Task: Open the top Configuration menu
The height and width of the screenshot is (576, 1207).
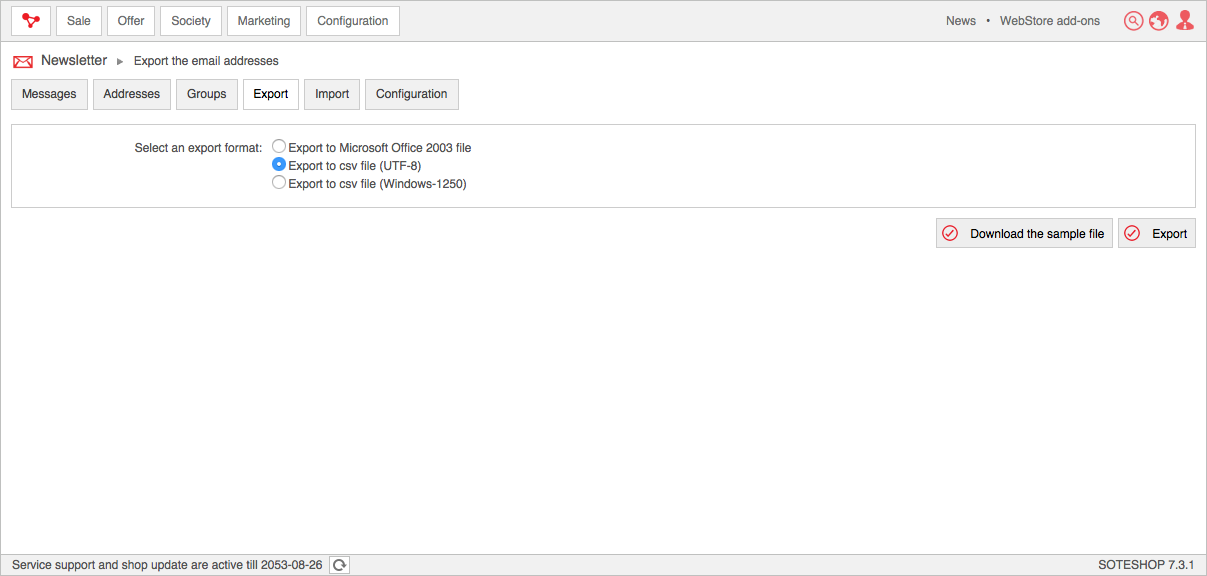Action: click(353, 21)
